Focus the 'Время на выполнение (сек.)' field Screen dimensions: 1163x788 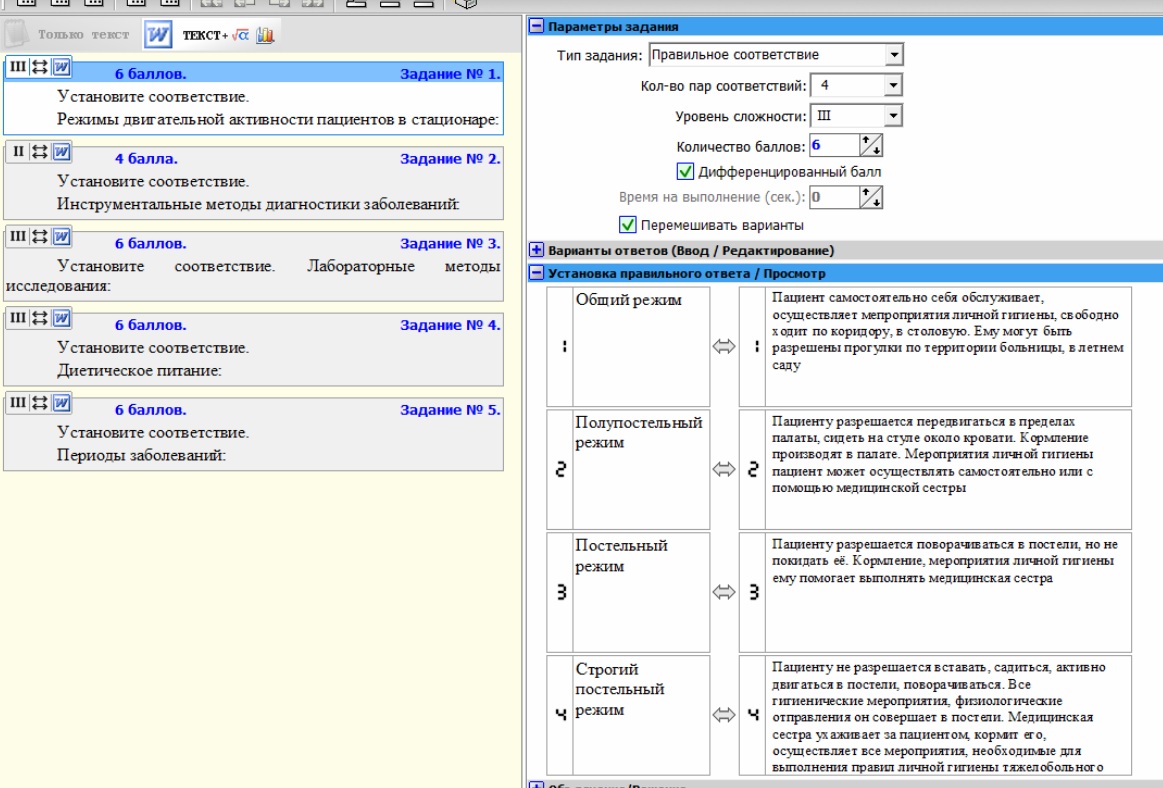(x=834, y=197)
